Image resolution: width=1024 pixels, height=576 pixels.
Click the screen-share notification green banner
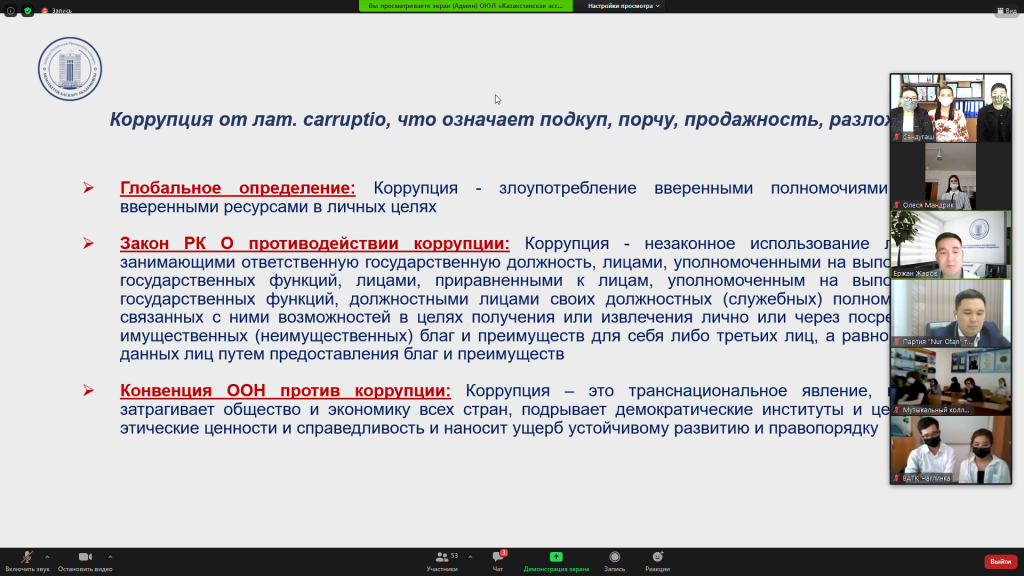[467, 6]
